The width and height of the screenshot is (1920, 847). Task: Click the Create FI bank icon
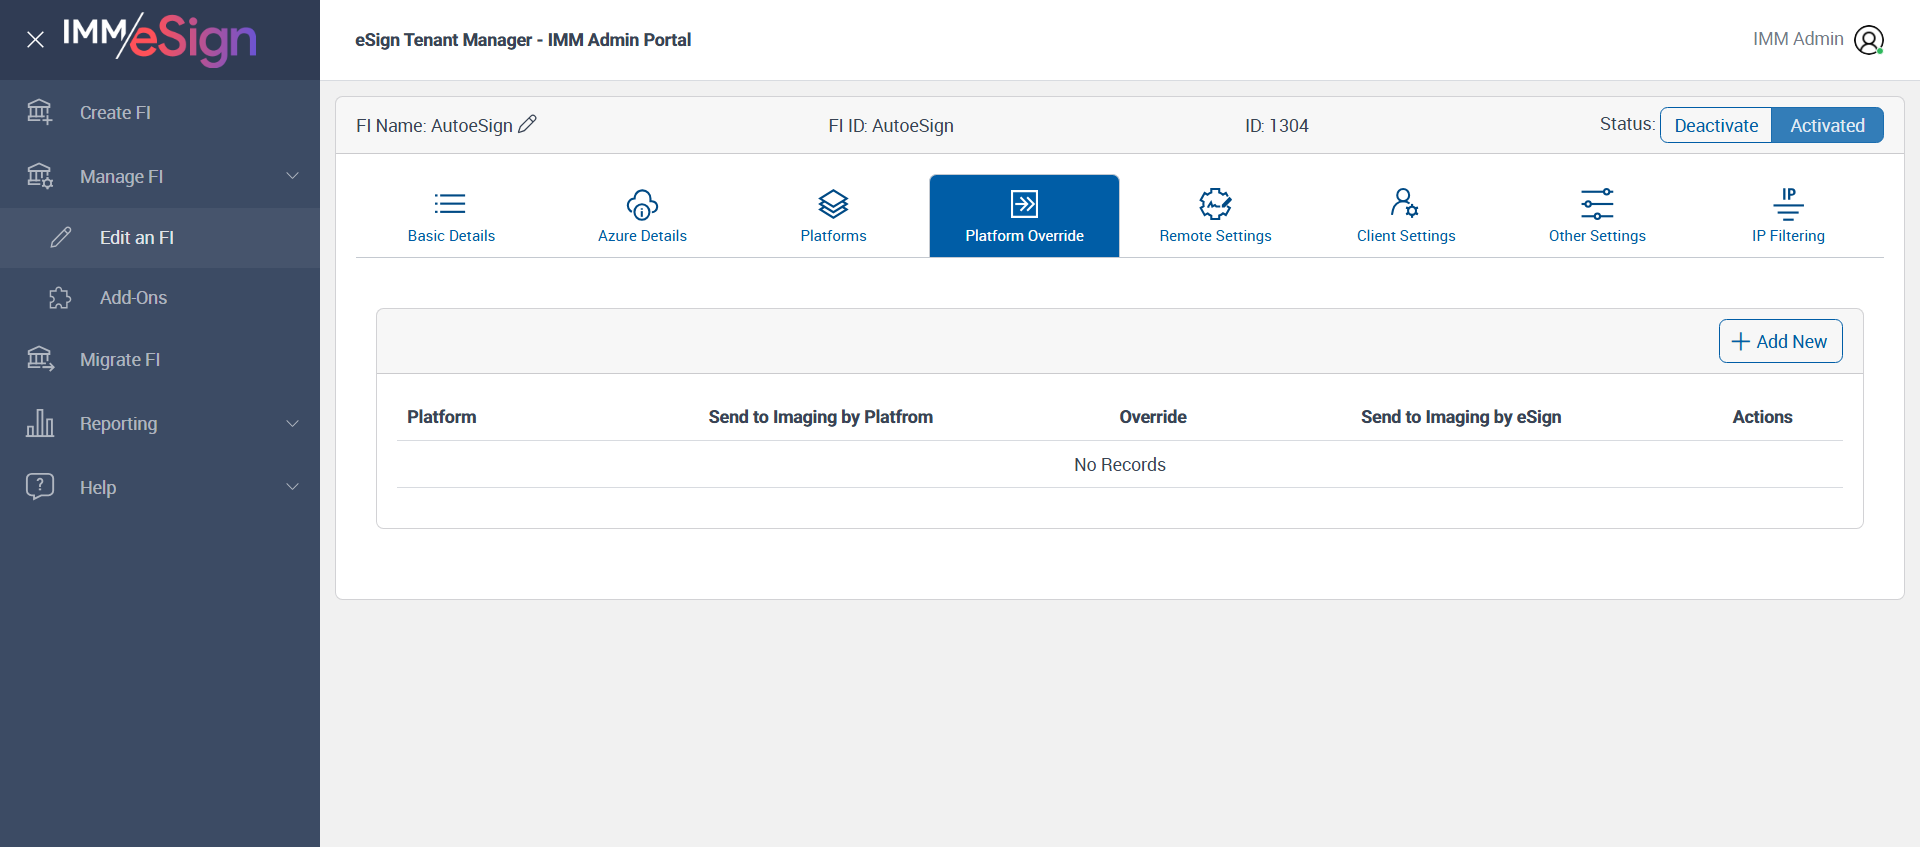point(40,112)
